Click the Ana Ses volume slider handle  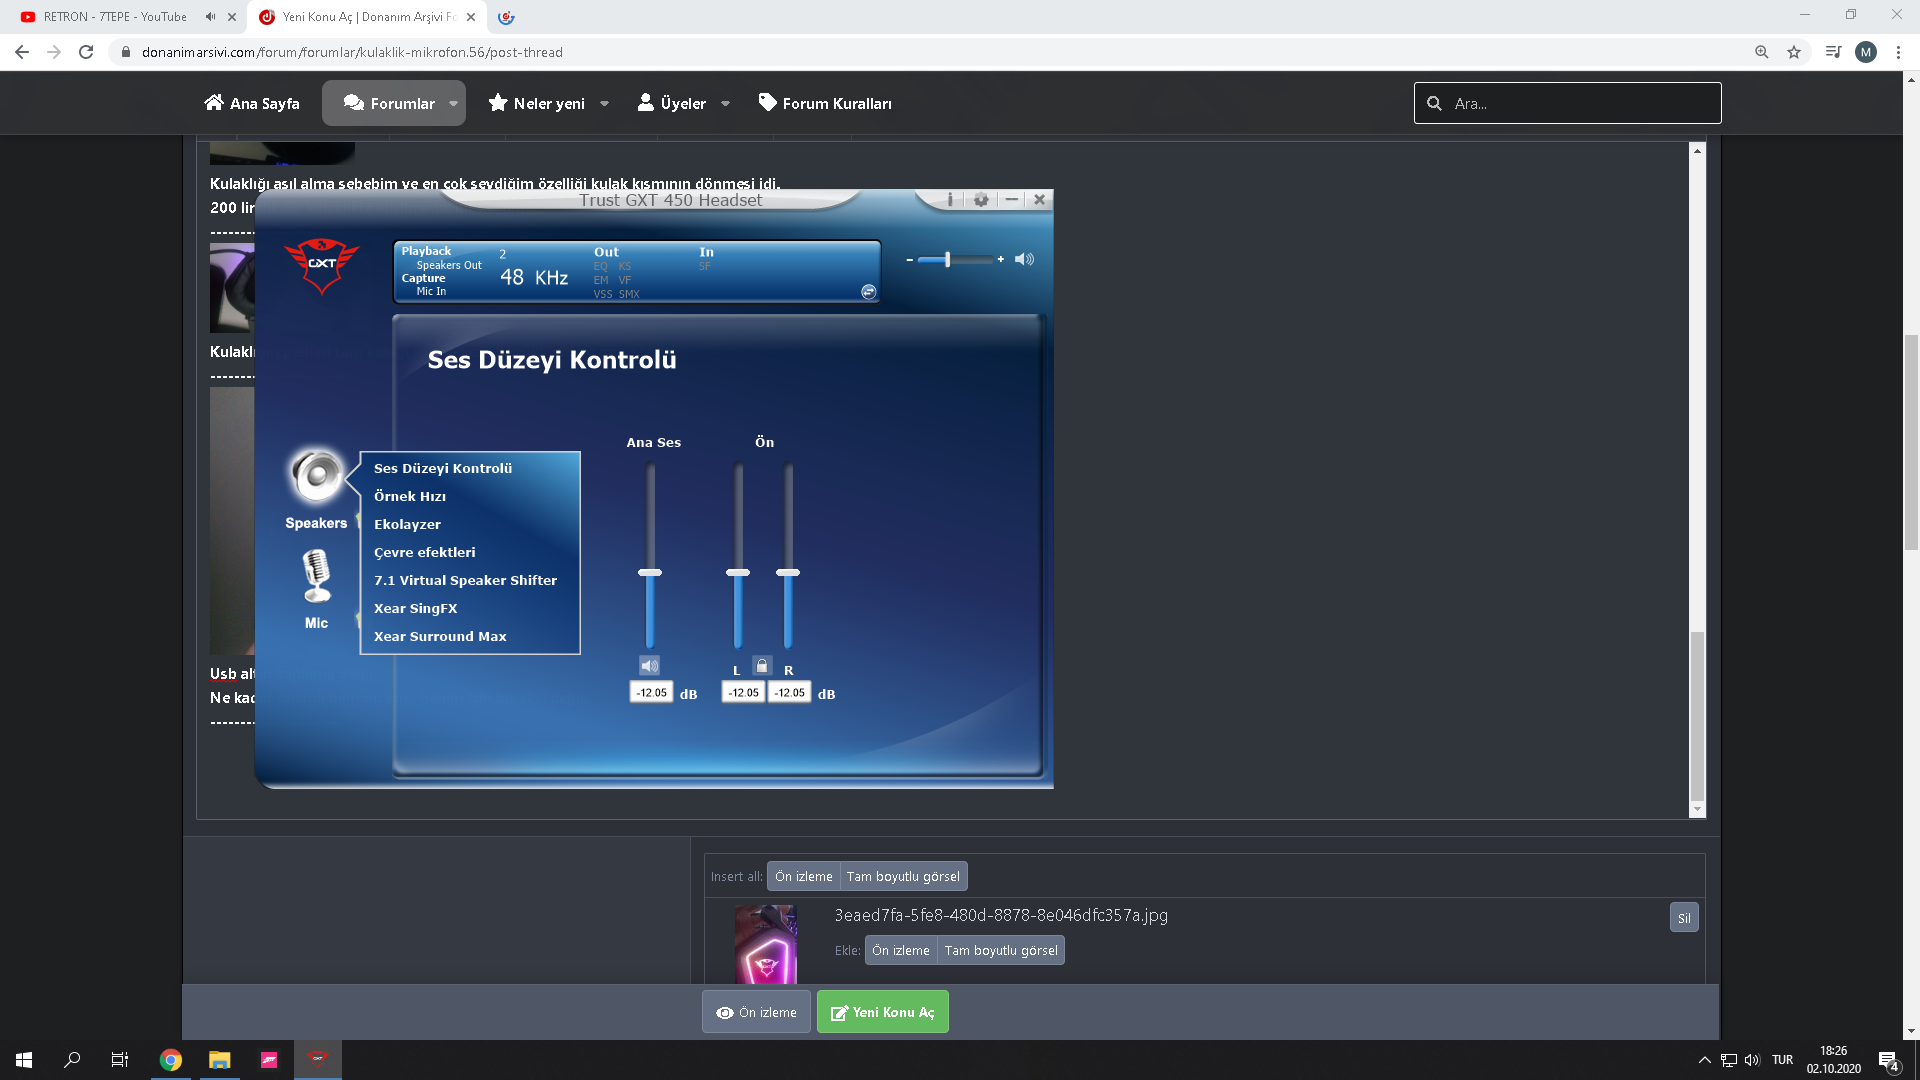click(x=650, y=572)
